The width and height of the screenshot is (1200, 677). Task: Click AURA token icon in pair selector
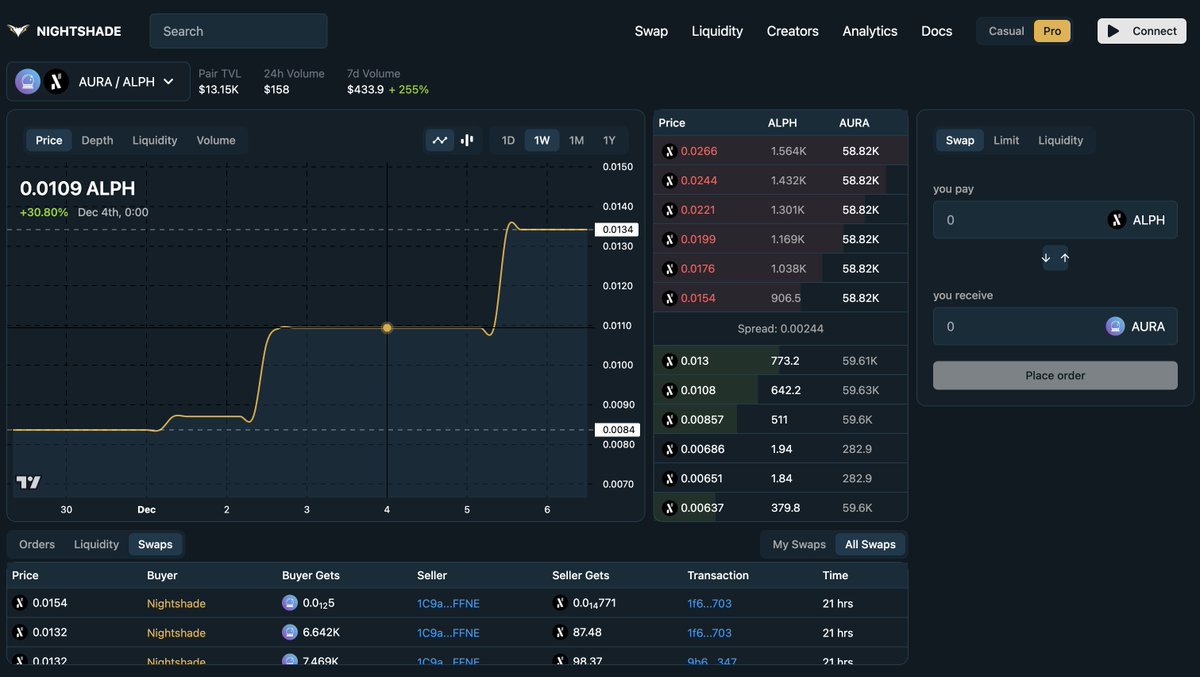(28, 82)
